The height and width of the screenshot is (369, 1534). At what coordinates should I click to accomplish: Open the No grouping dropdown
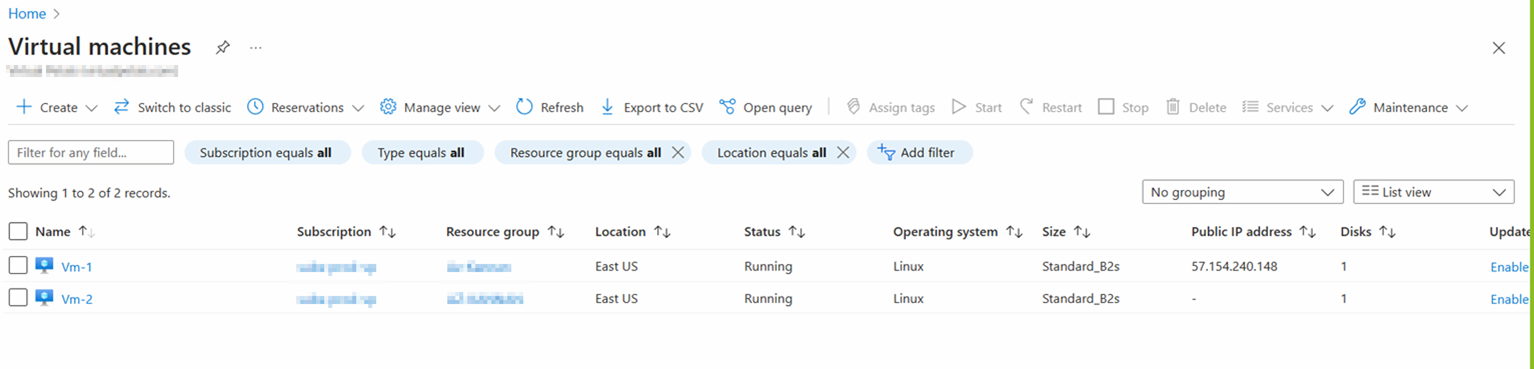point(1243,192)
